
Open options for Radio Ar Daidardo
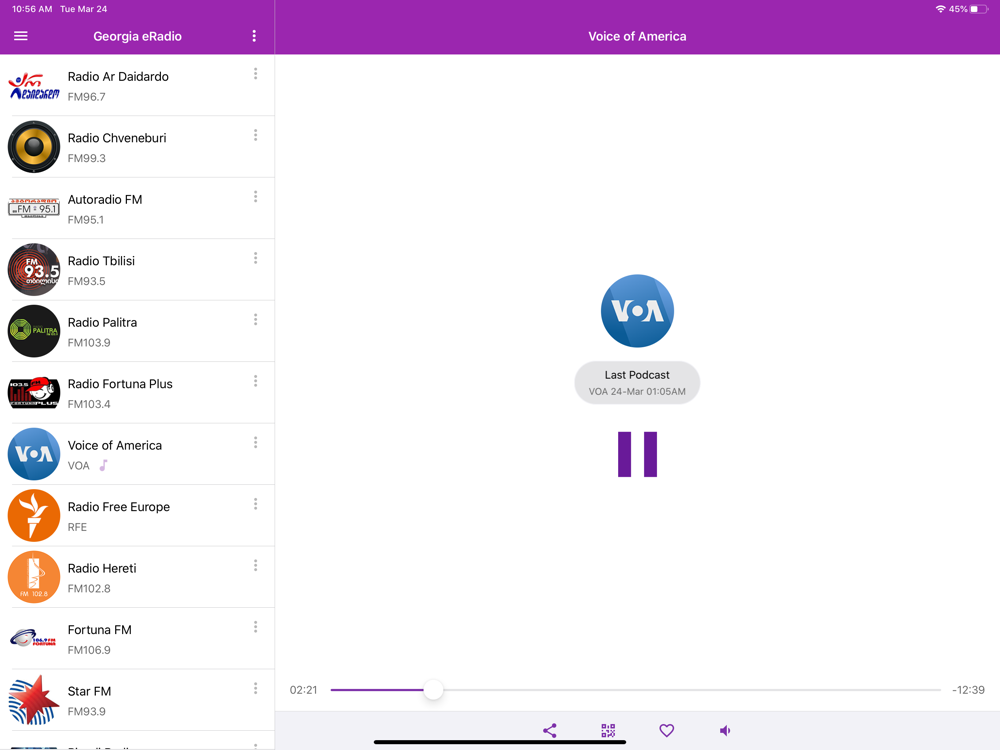tap(256, 74)
